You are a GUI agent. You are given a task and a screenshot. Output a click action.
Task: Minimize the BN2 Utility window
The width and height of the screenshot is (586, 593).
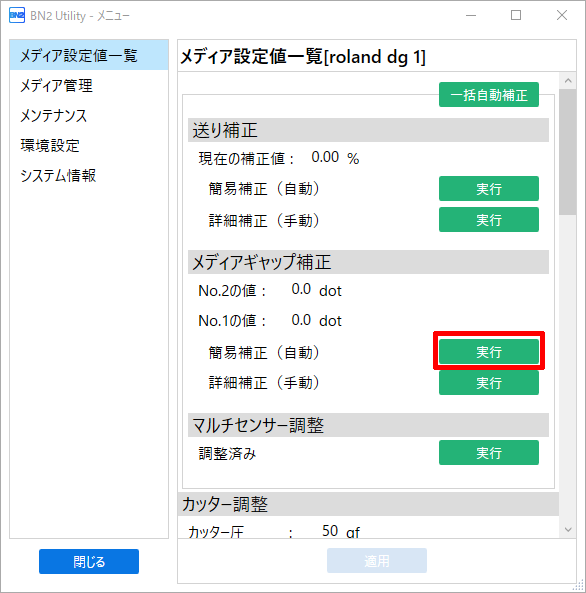coord(471,16)
